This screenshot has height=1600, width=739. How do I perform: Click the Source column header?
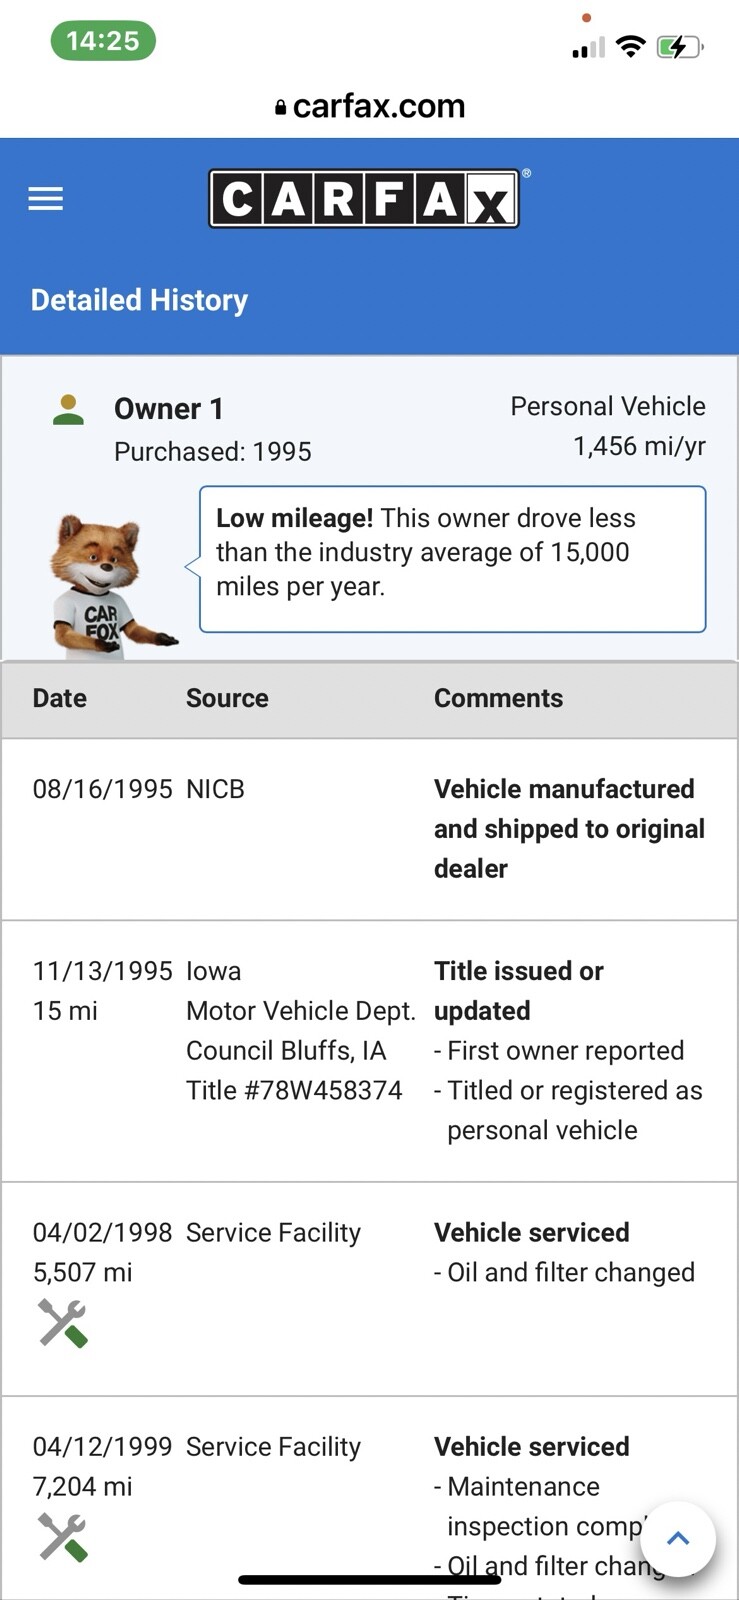[227, 698]
